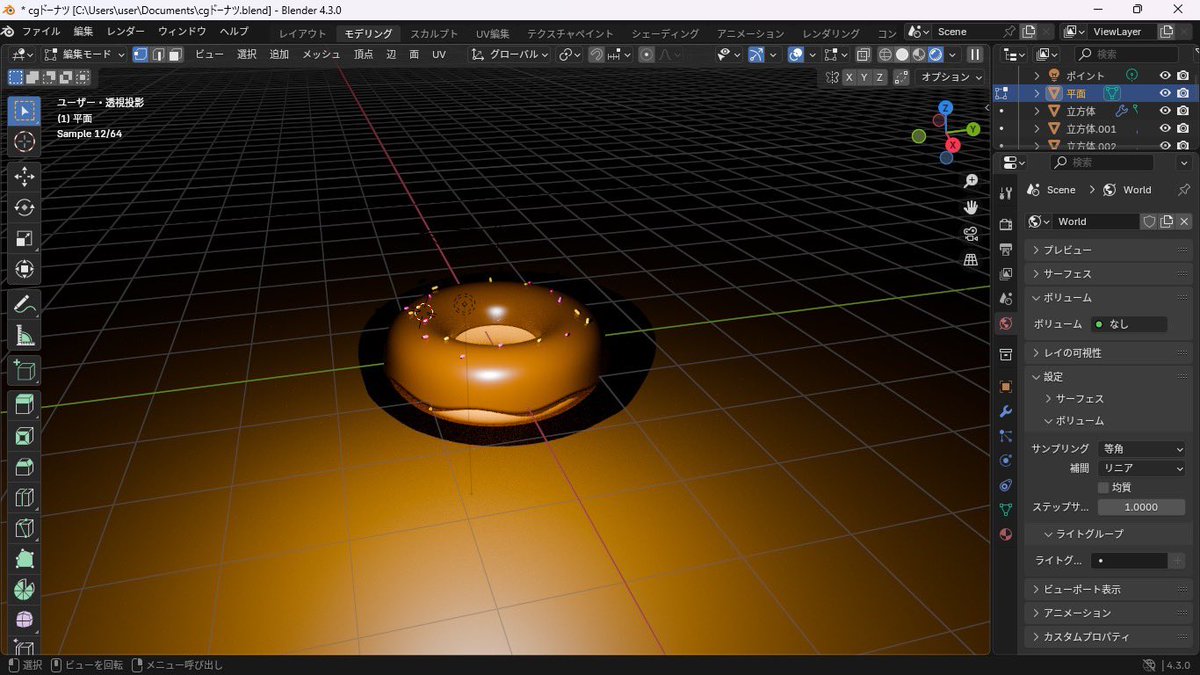Select the Add Cube tool
This screenshot has width=1200, height=675.
coord(25,371)
